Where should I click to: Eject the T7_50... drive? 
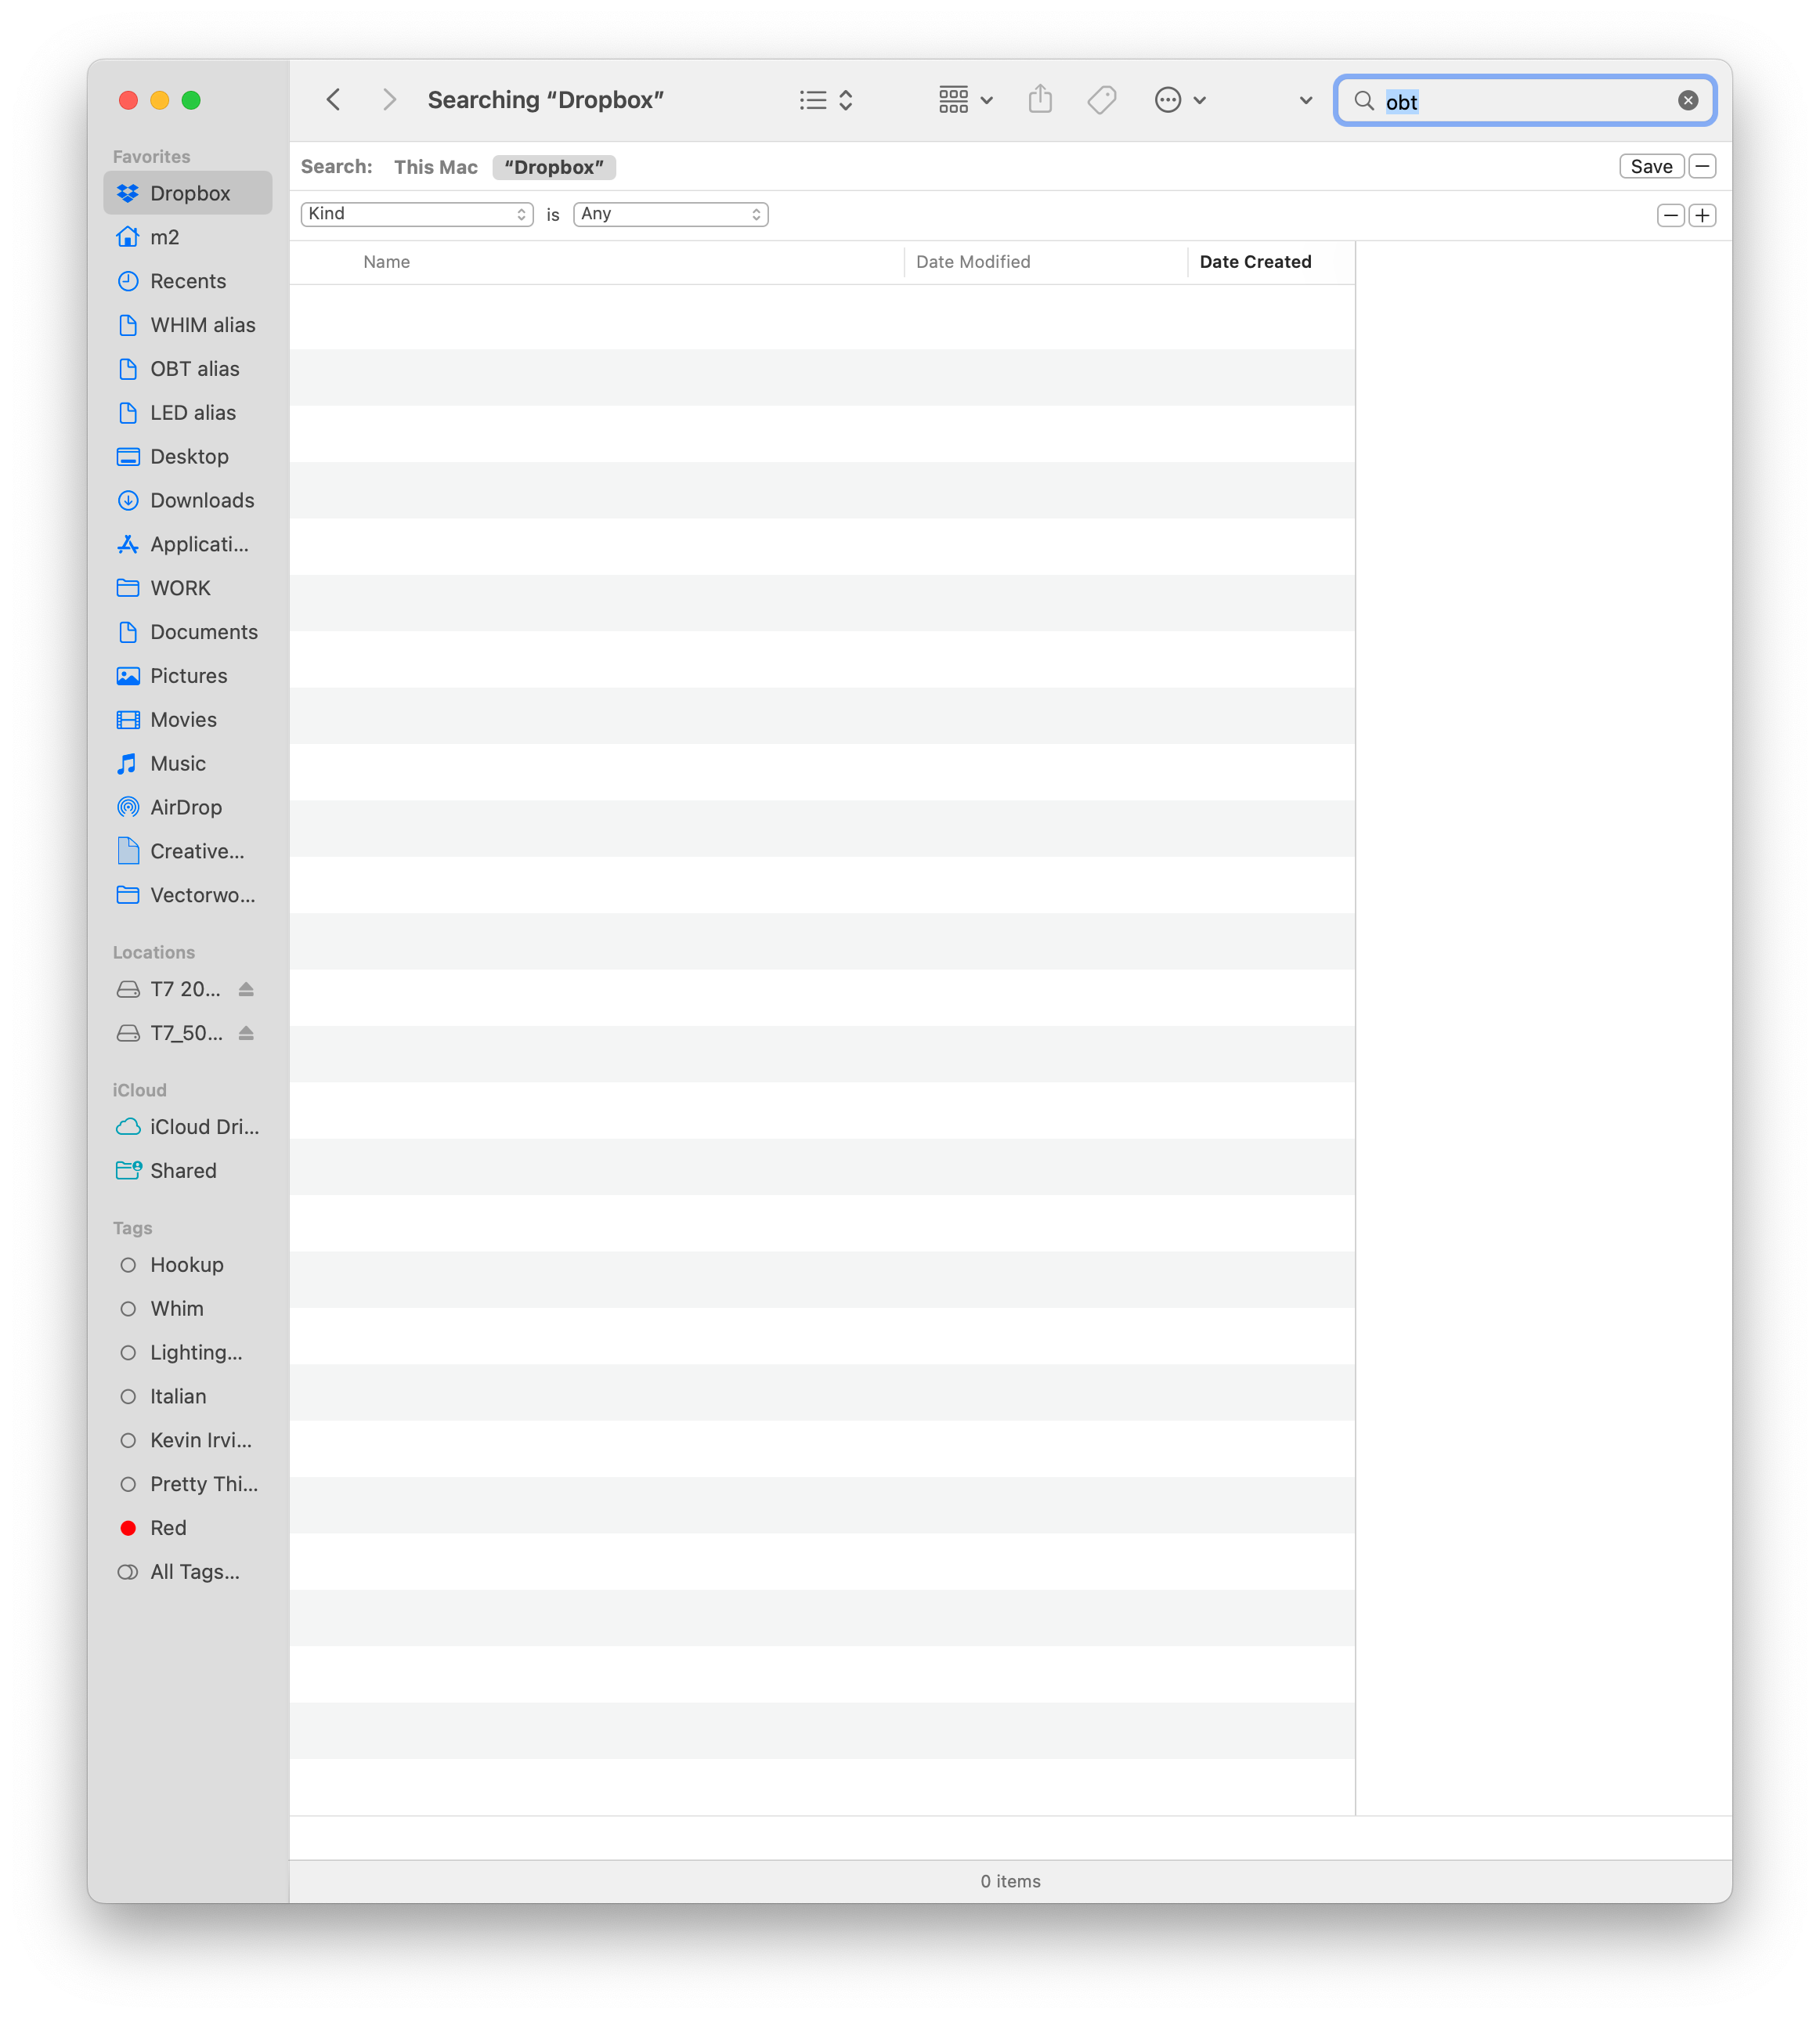[x=246, y=1033]
